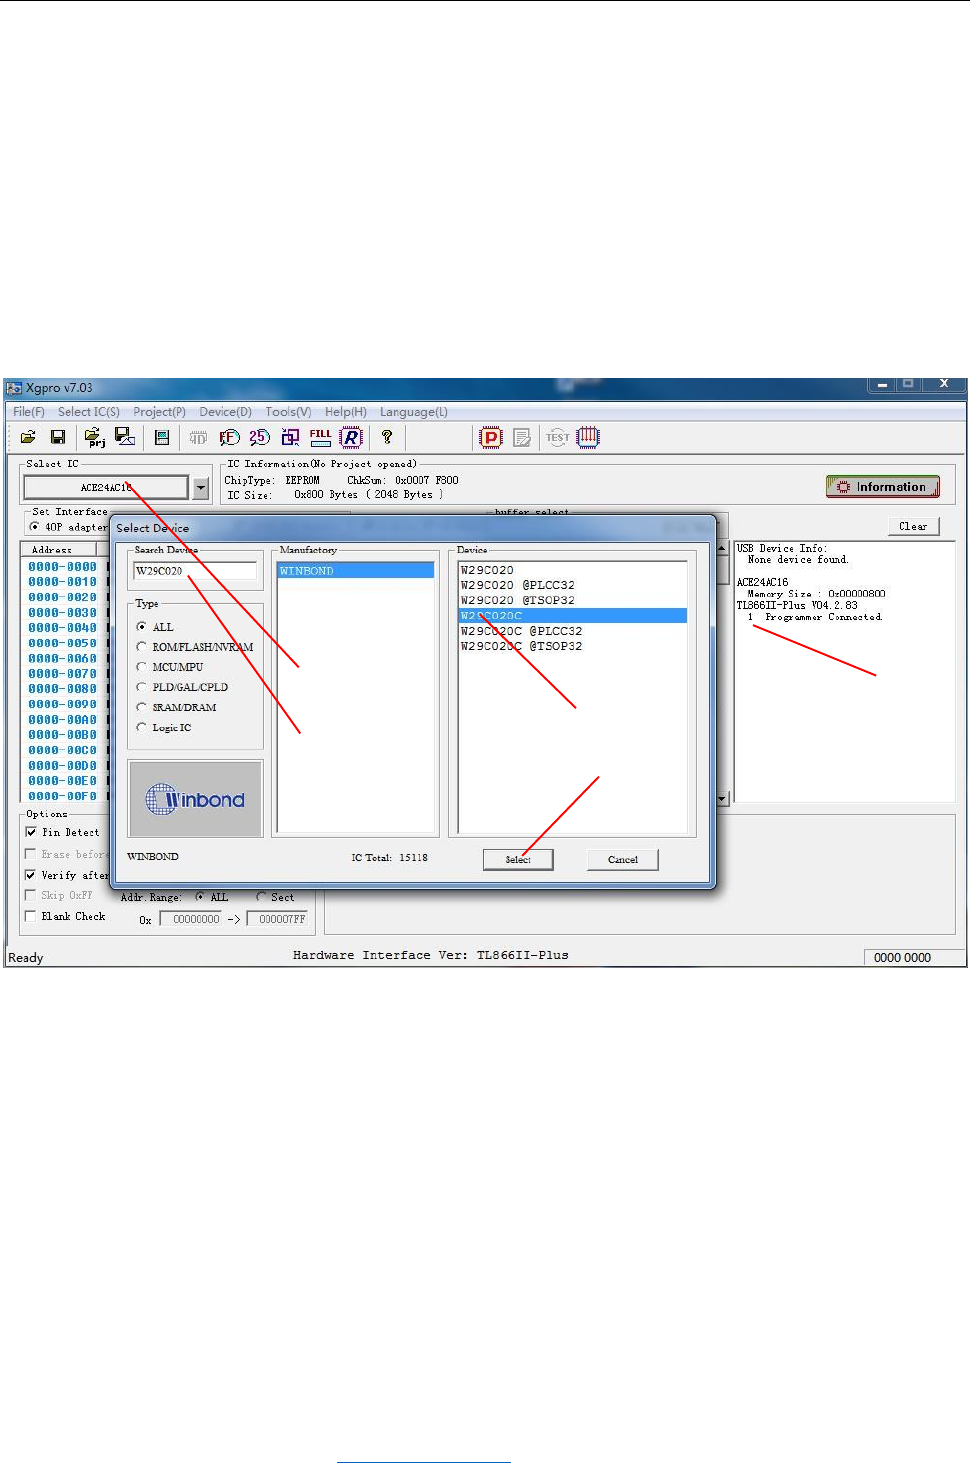Select SRAM/DRAM type radio button
Viewport: 970px width, 1463px height.
[x=141, y=707]
